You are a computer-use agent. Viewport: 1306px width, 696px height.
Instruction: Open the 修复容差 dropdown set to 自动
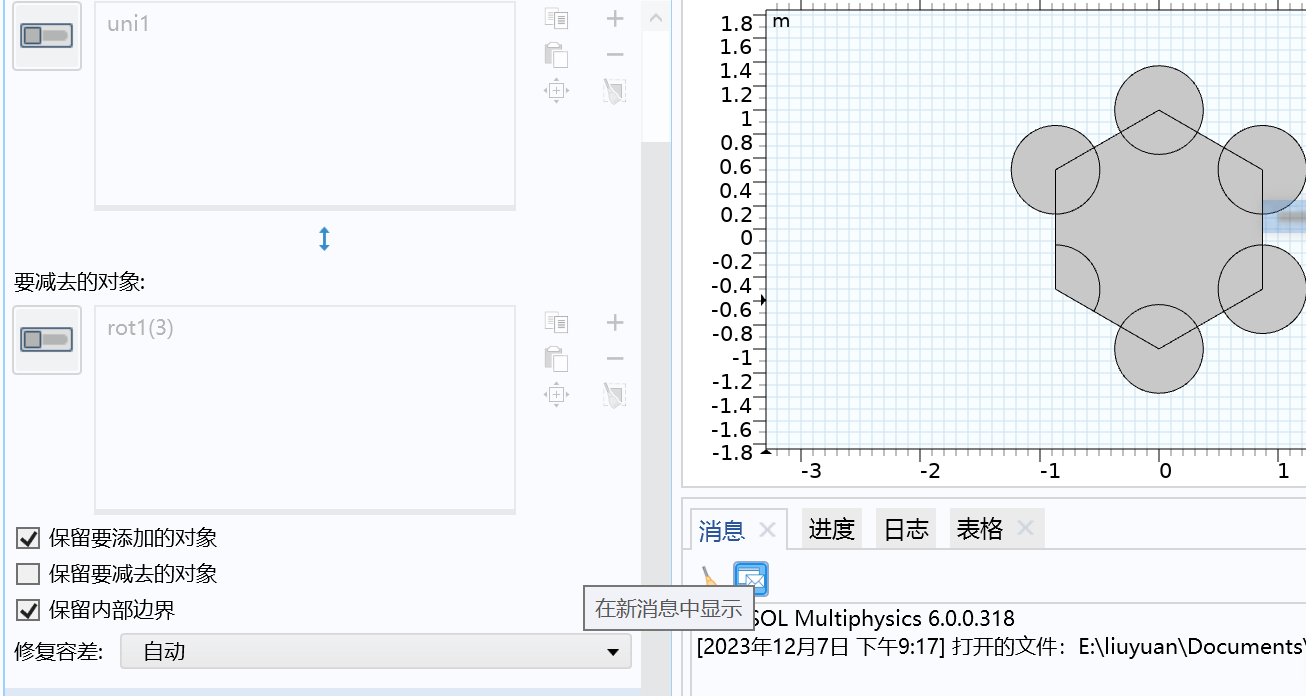coord(376,652)
